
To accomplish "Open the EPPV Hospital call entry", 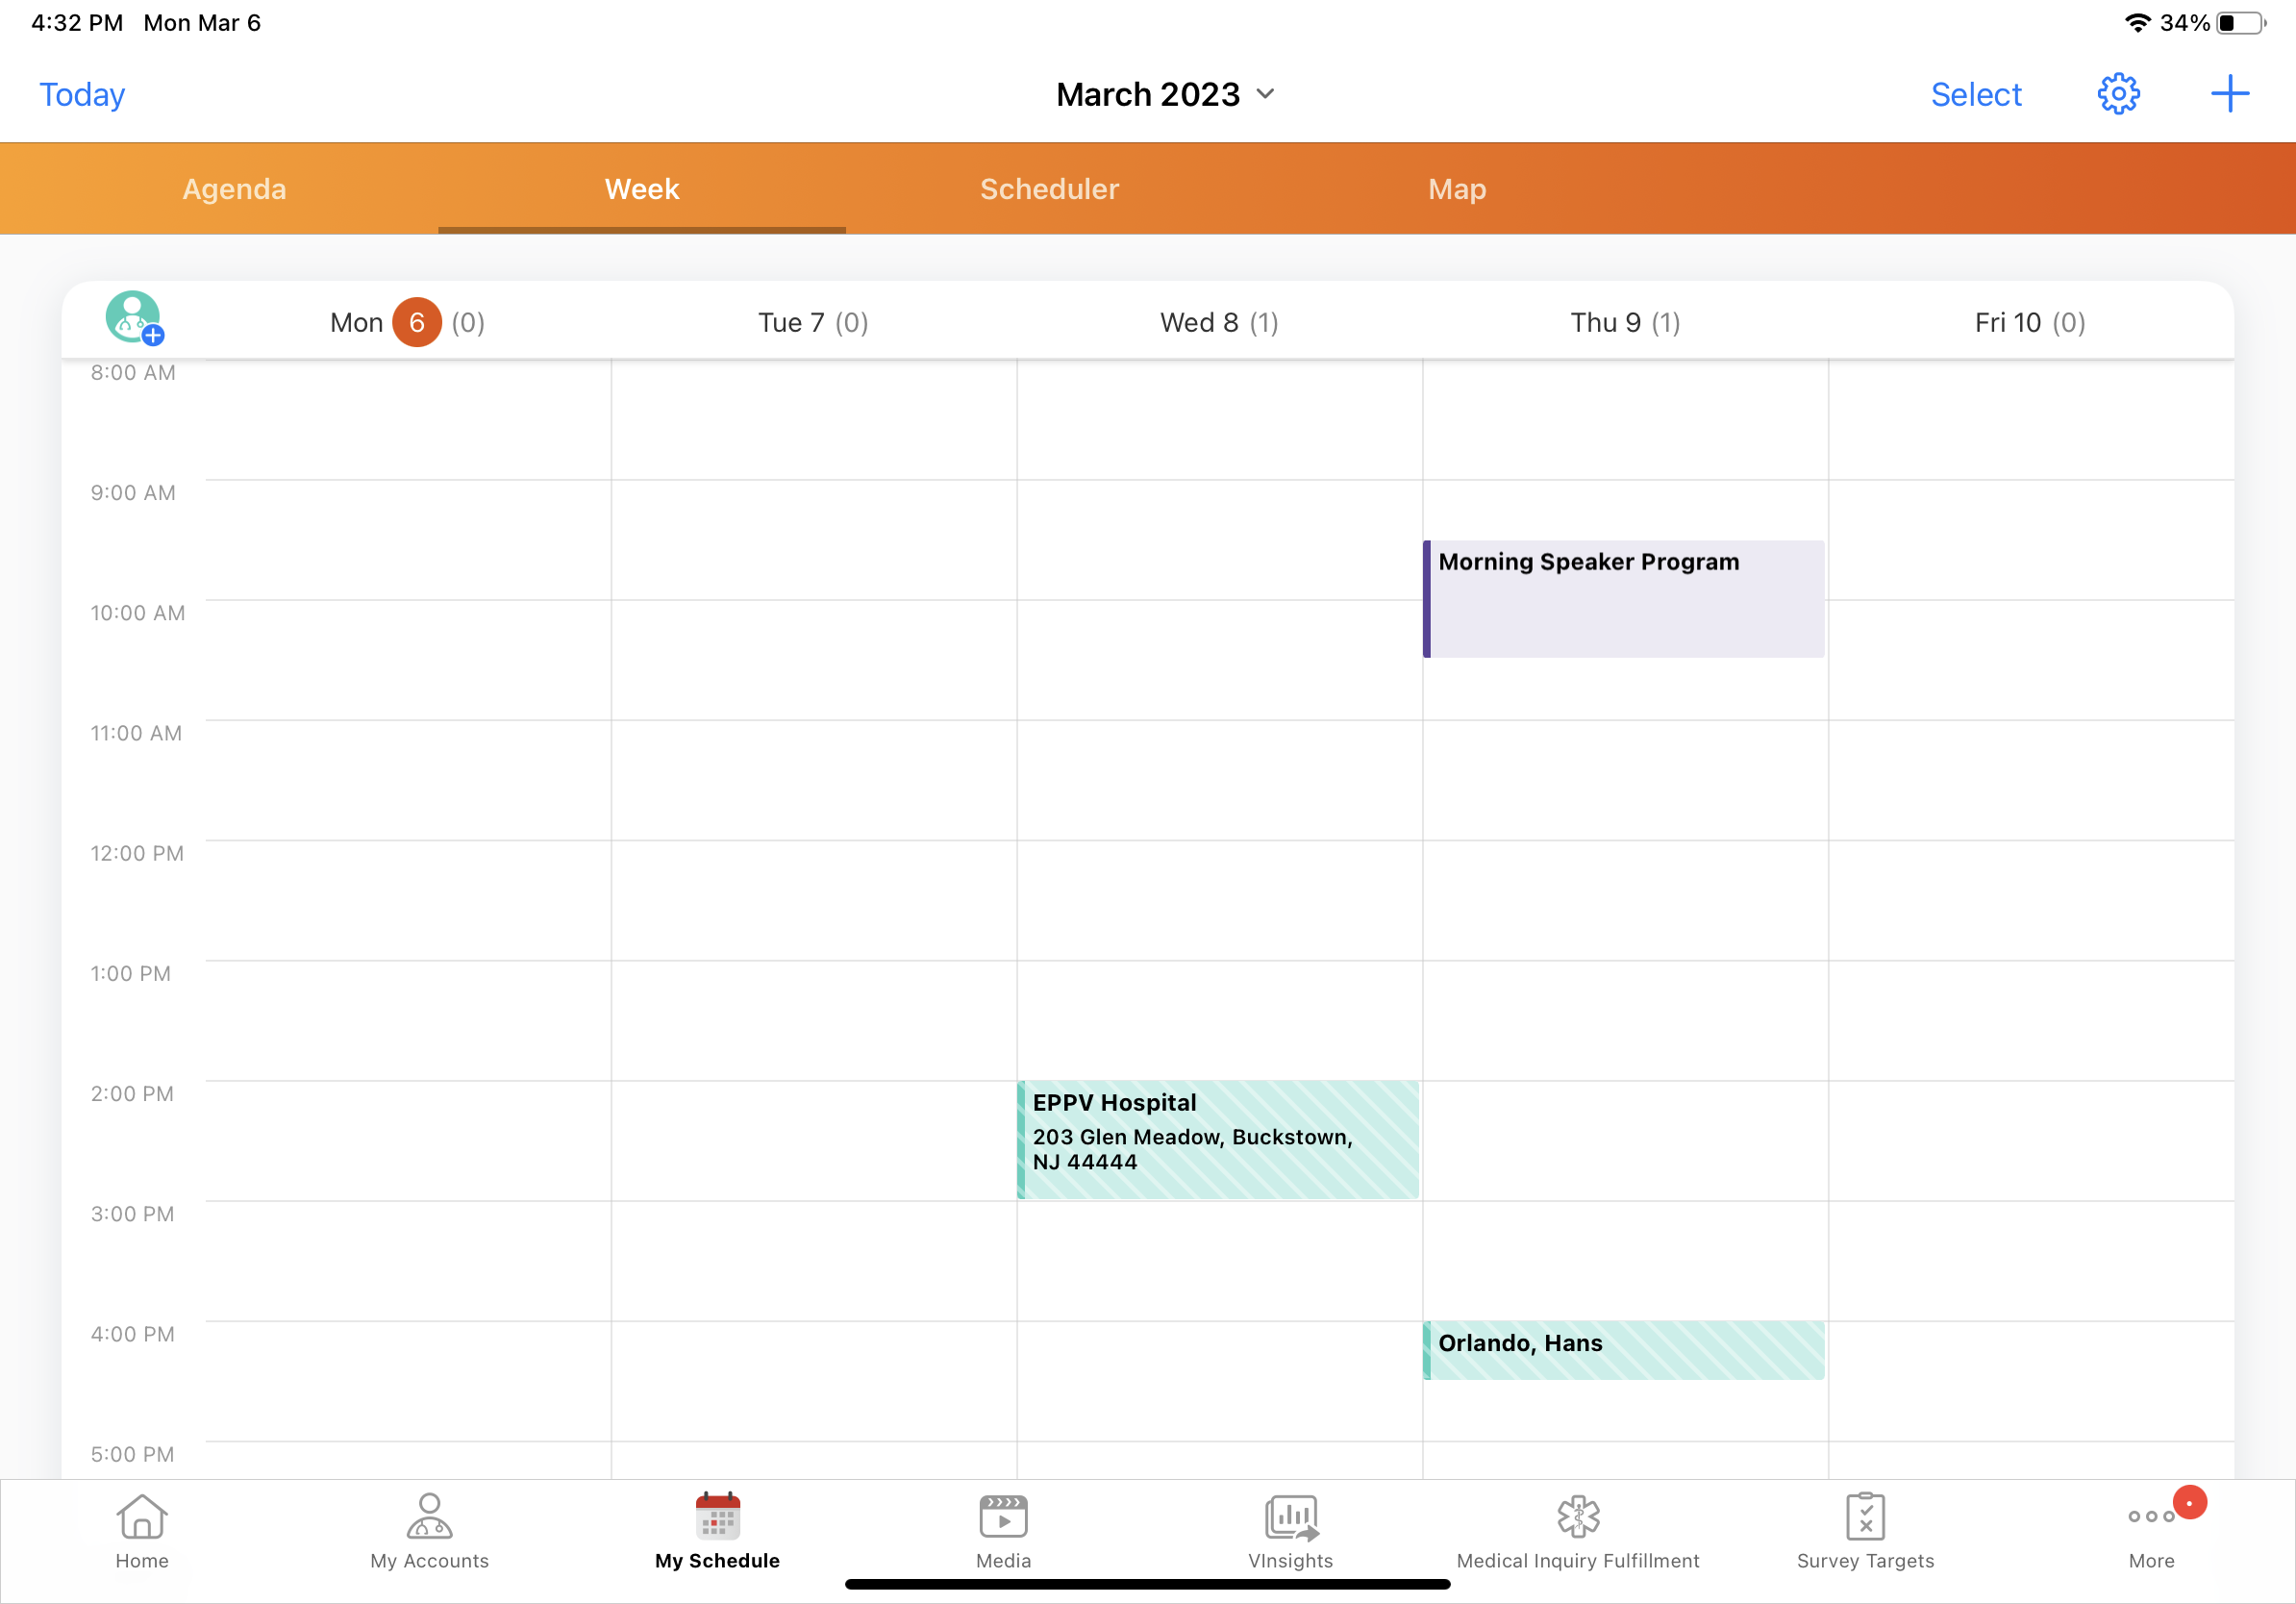I will pos(1218,1139).
